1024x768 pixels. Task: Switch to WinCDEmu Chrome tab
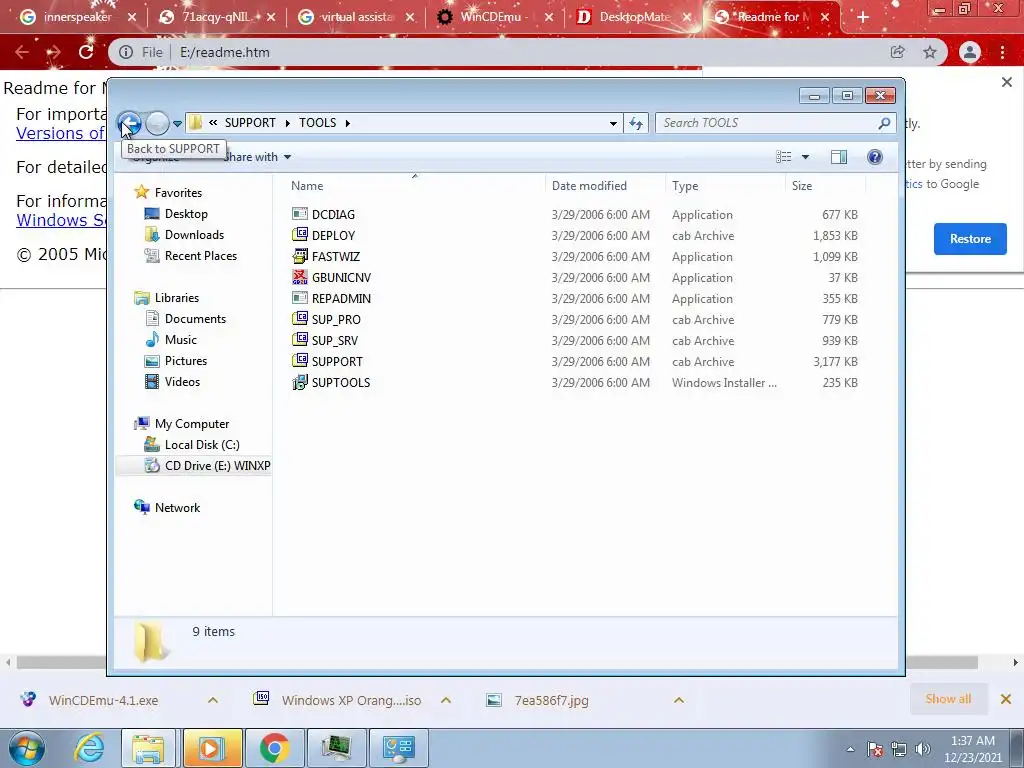click(494, 17)
